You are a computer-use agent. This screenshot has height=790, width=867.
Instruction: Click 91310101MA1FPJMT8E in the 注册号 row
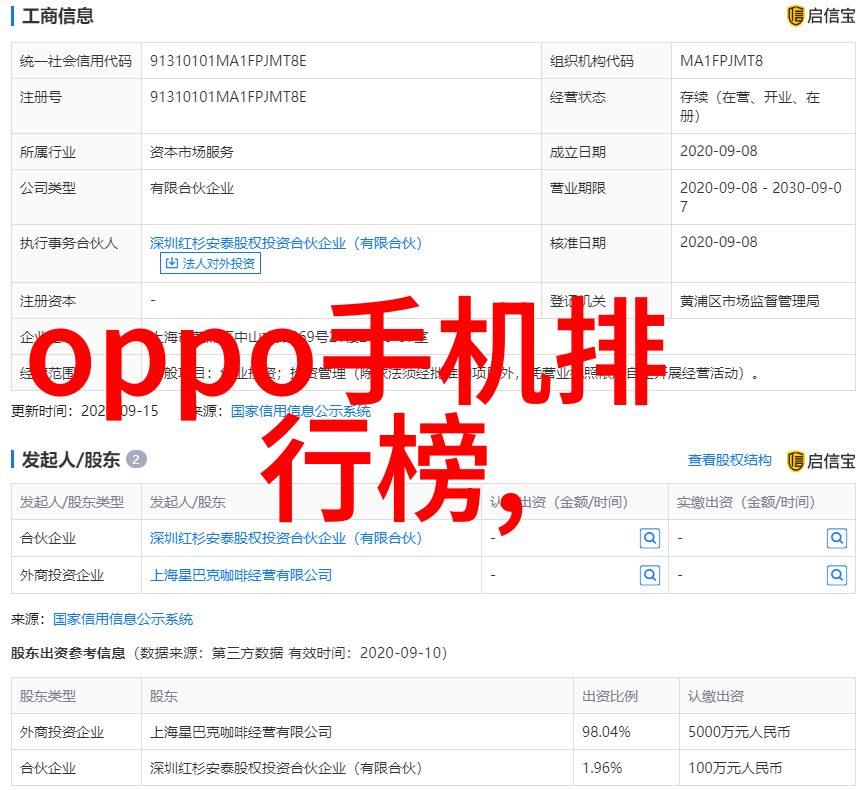(228, 97)
